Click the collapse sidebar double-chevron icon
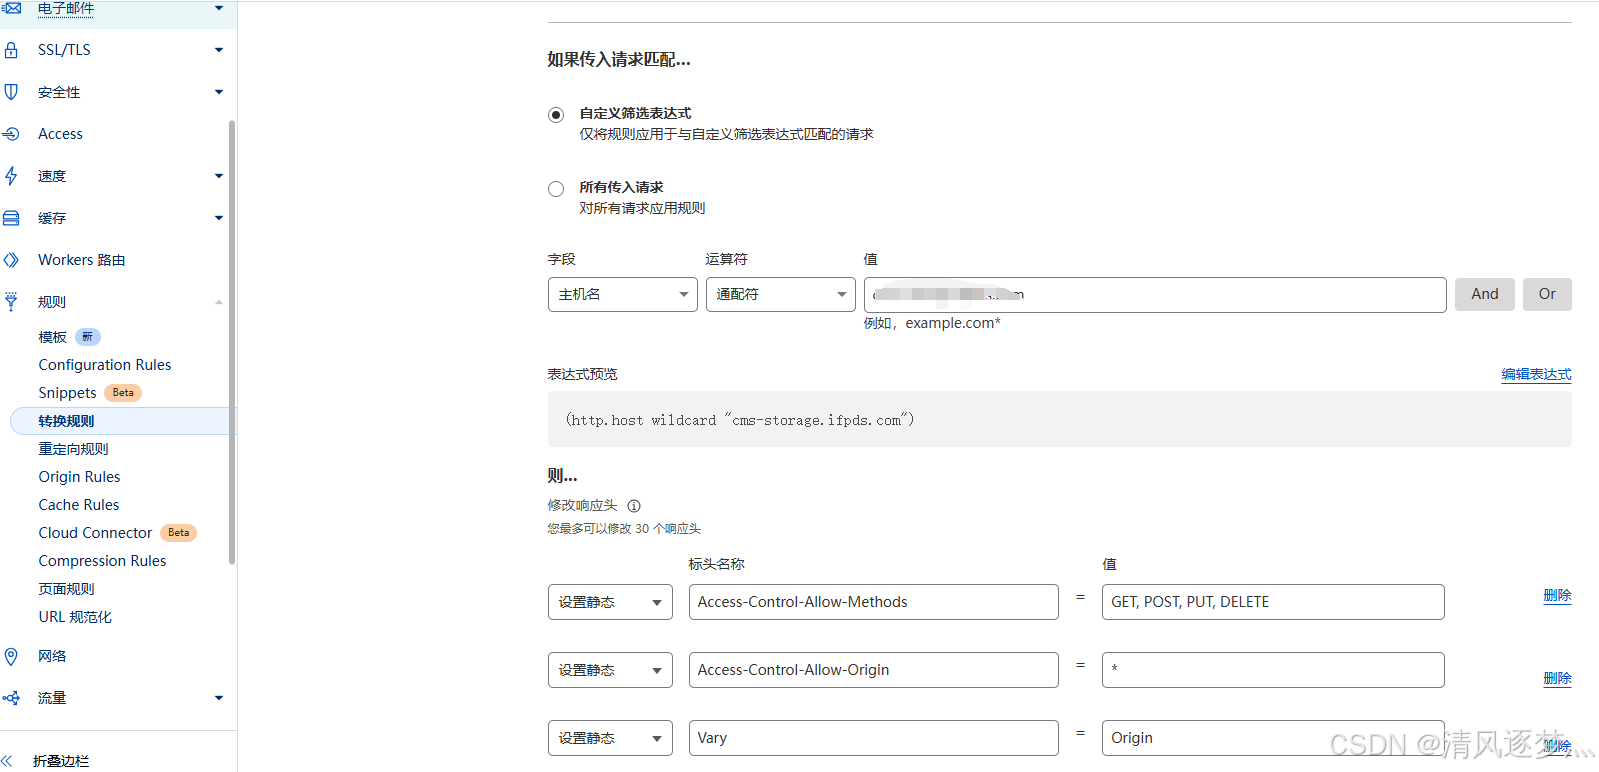1599x772 pixels. pos(7,761)
